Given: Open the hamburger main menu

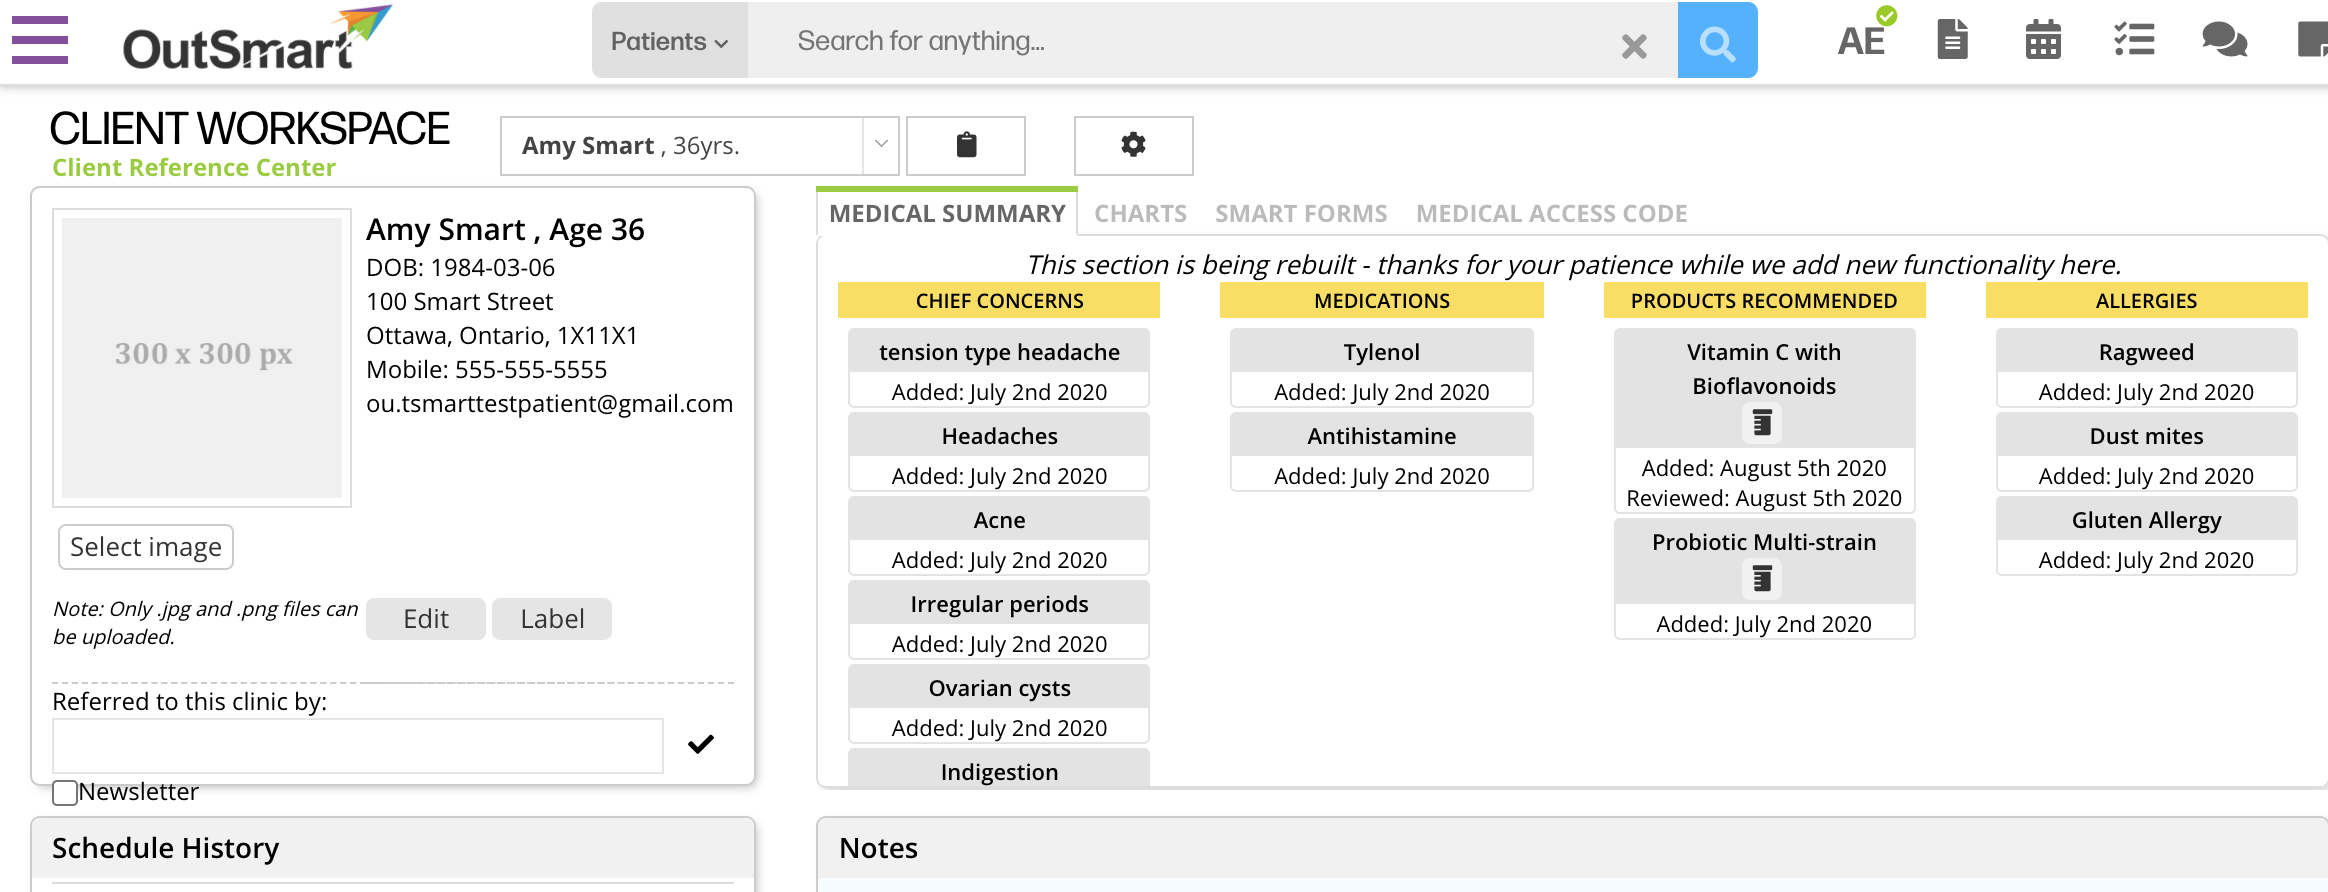Looking at the screenshot, I should point(40,40).
